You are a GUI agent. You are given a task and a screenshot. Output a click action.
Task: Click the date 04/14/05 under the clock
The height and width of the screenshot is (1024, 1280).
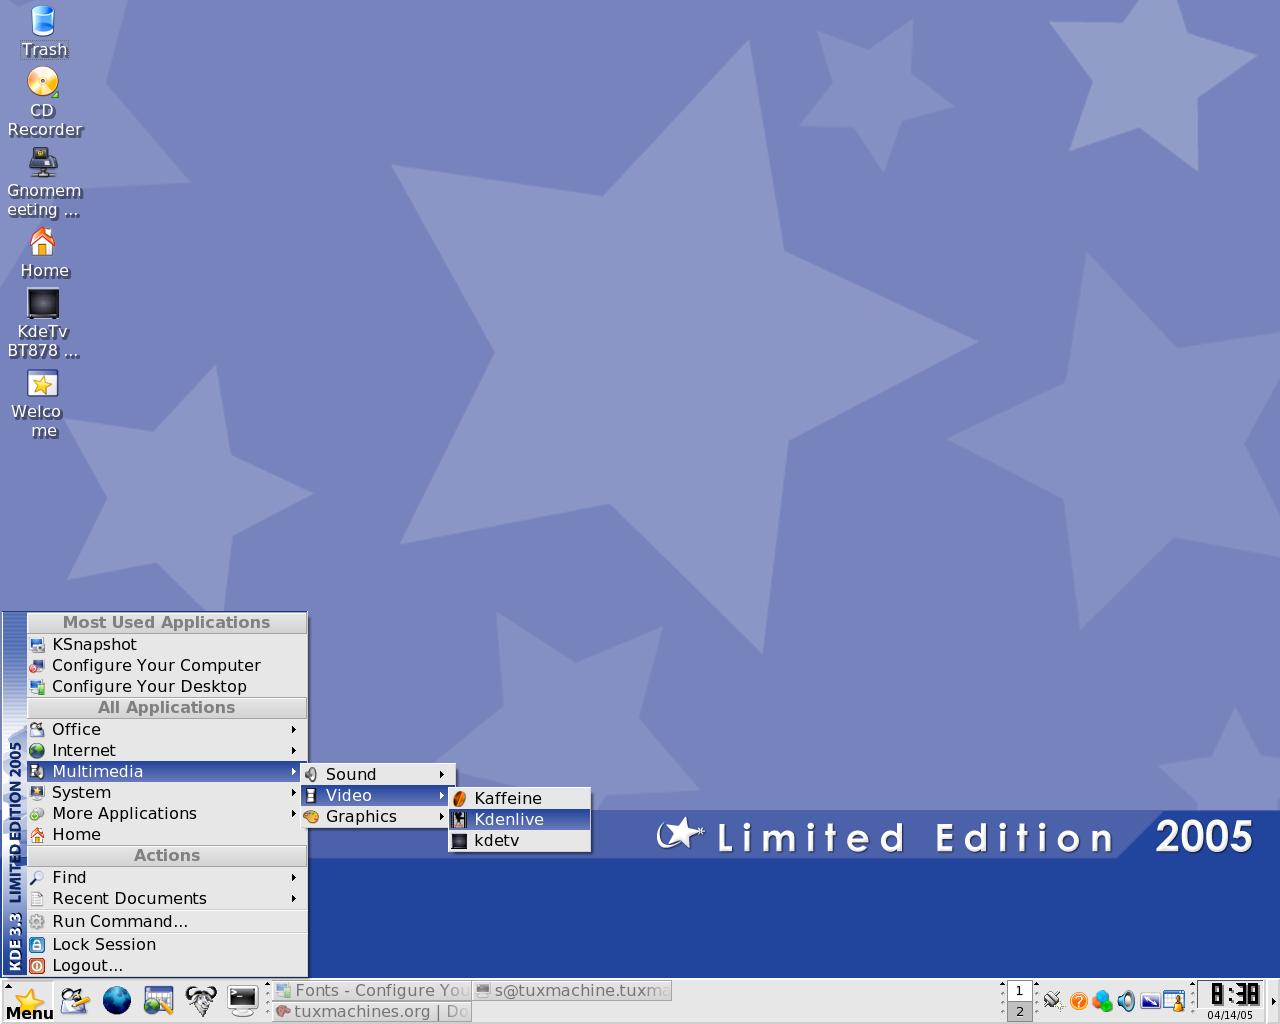click(x=1230, y=1015)
